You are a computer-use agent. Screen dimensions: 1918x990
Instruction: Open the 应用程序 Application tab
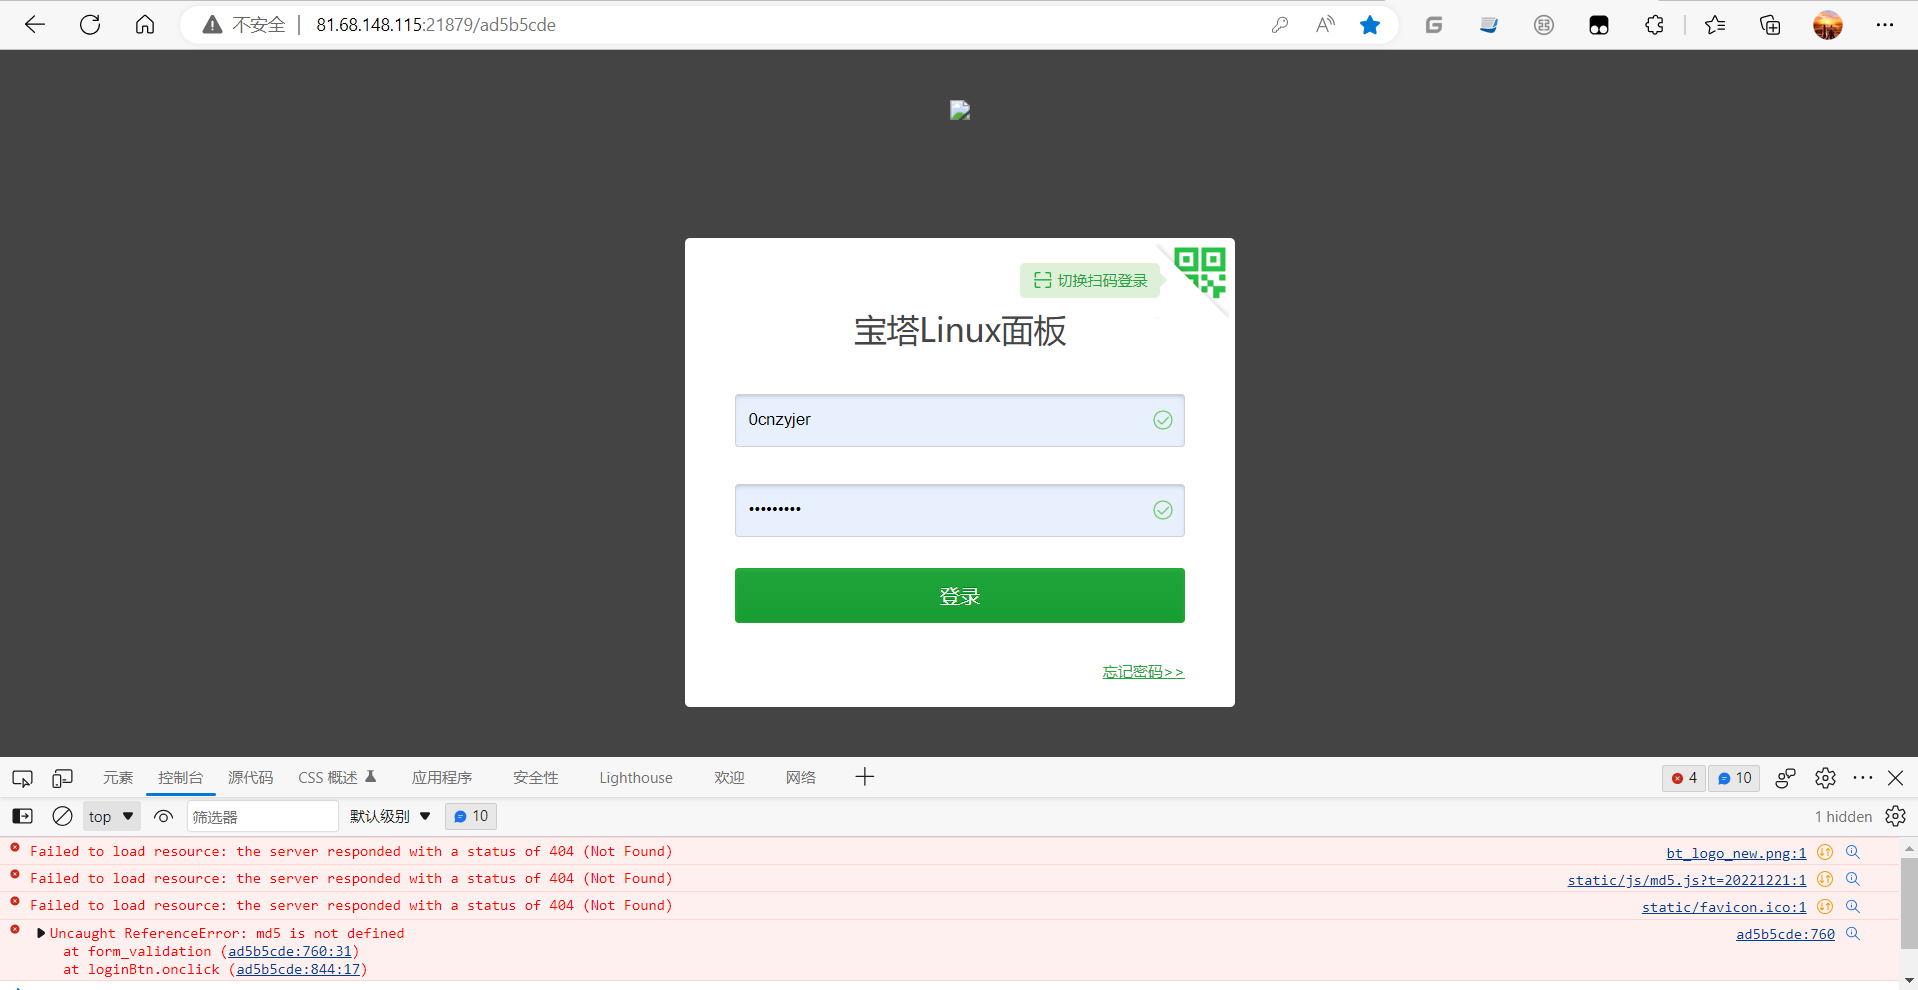442,778
